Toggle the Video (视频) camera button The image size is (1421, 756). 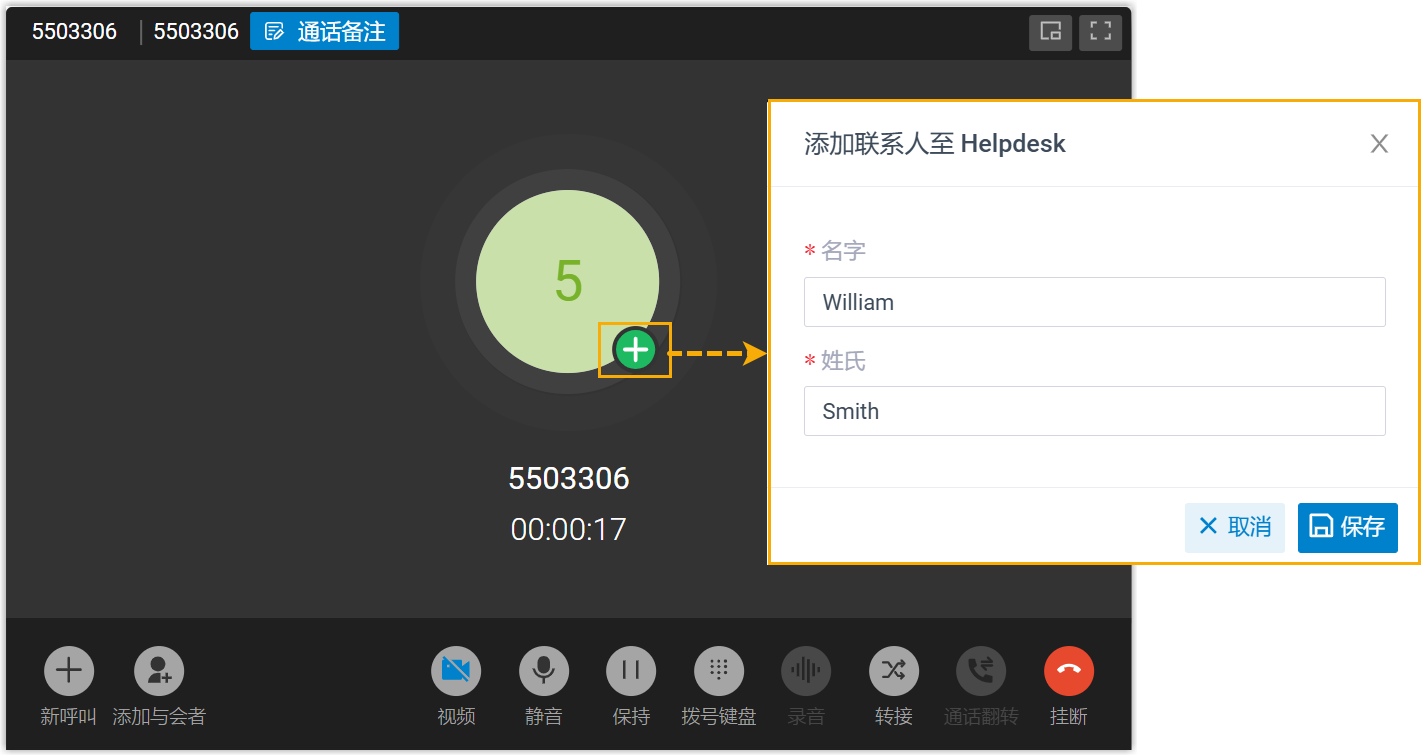(x=456, y=671)
